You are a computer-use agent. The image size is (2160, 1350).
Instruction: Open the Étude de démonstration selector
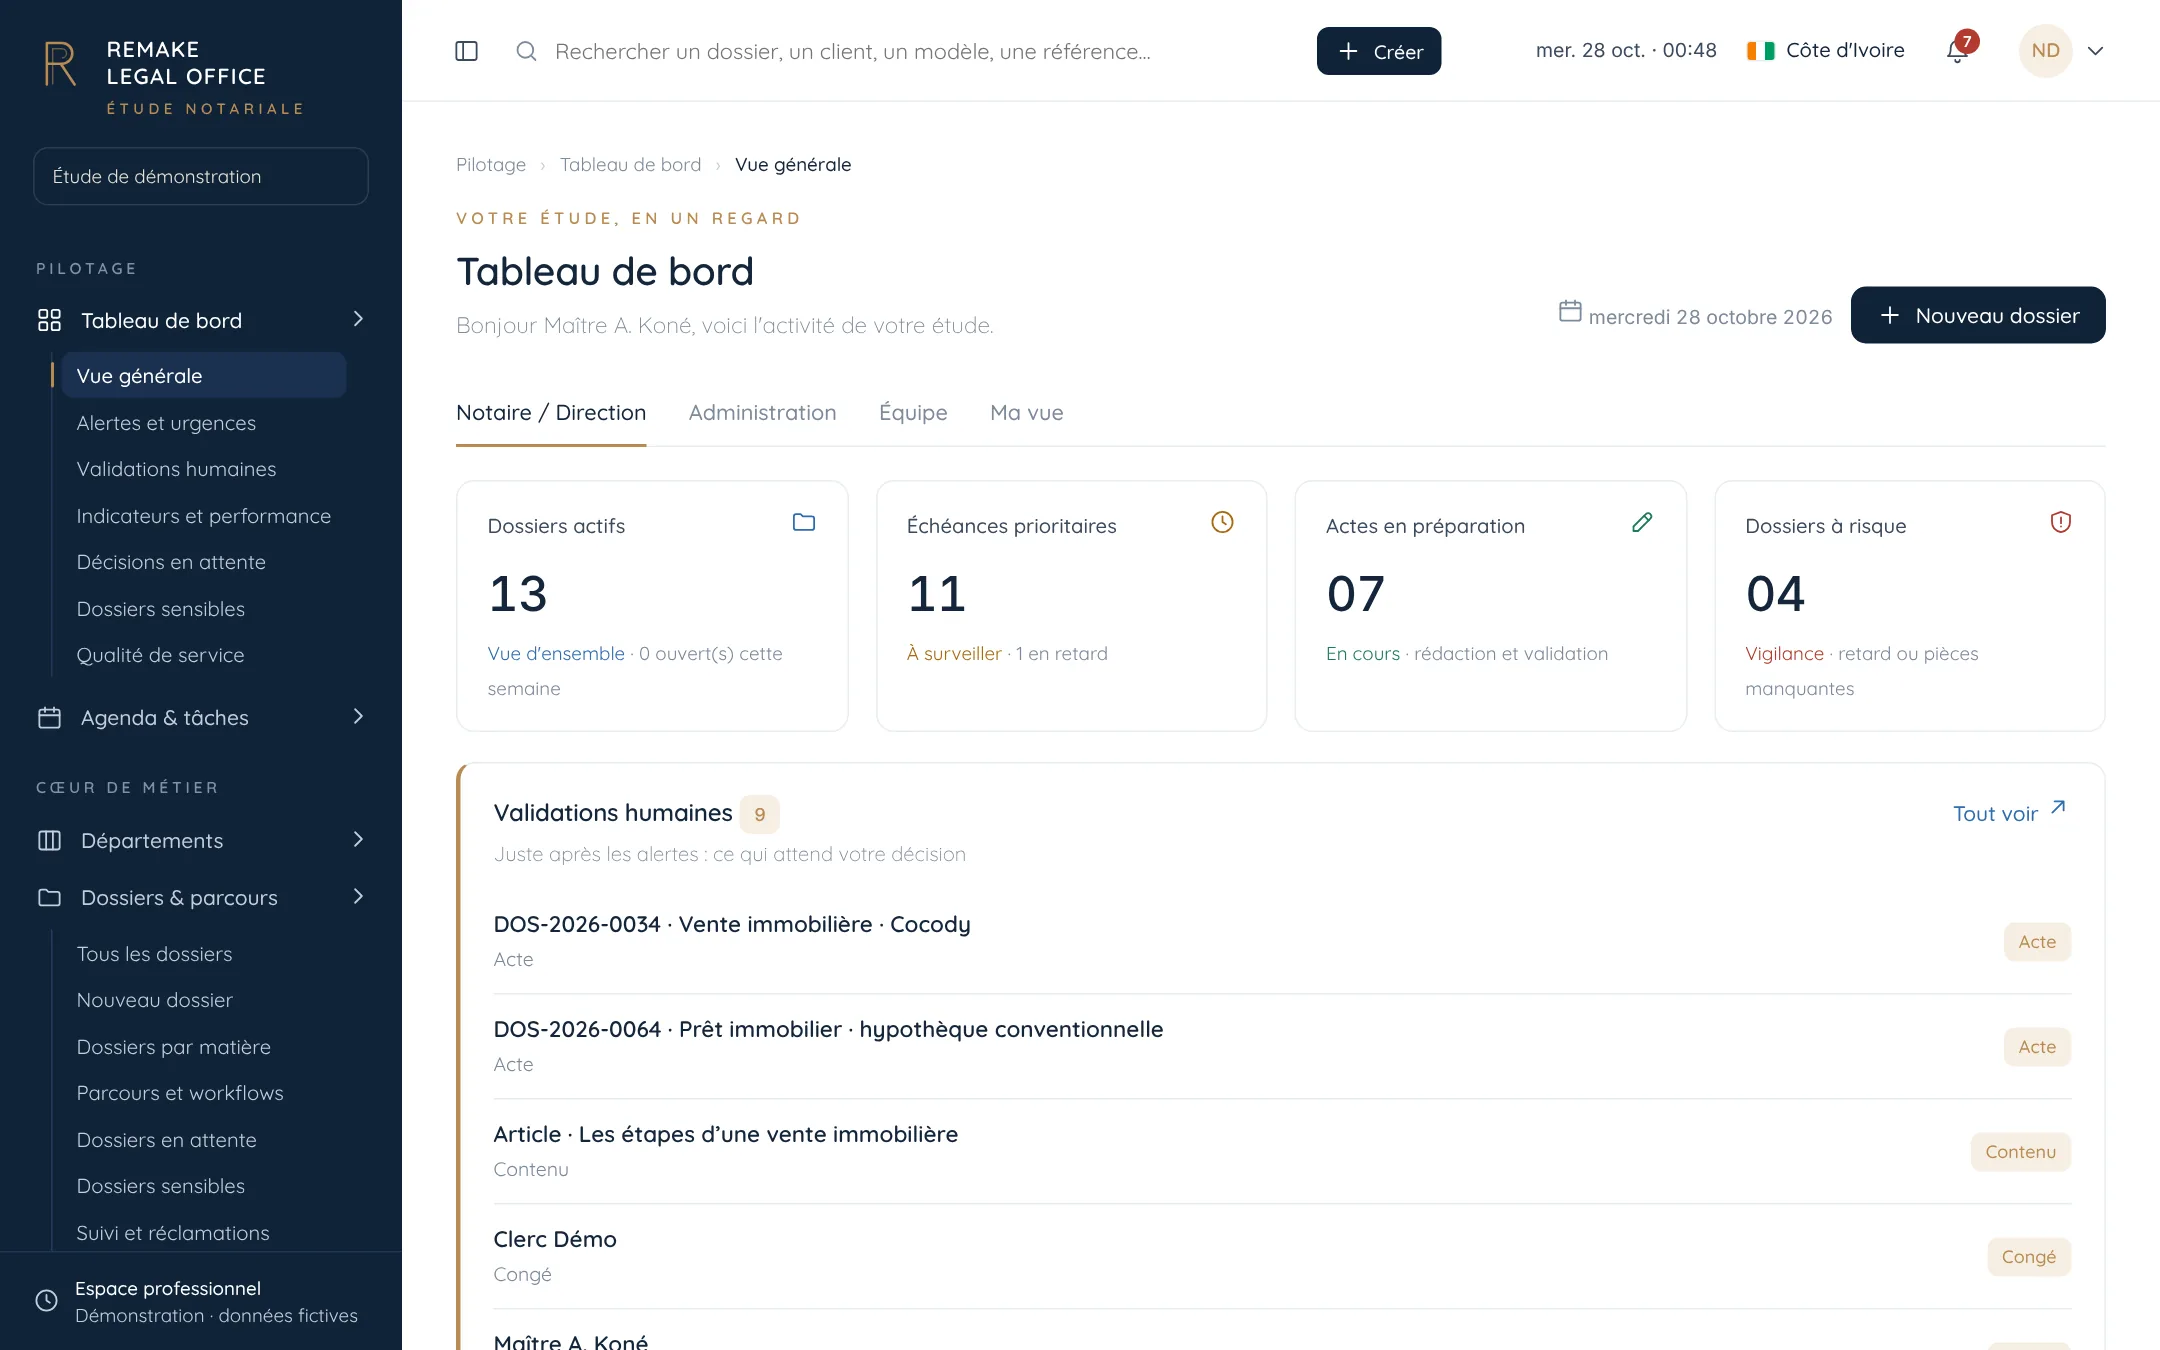click(x=201, y=177)
